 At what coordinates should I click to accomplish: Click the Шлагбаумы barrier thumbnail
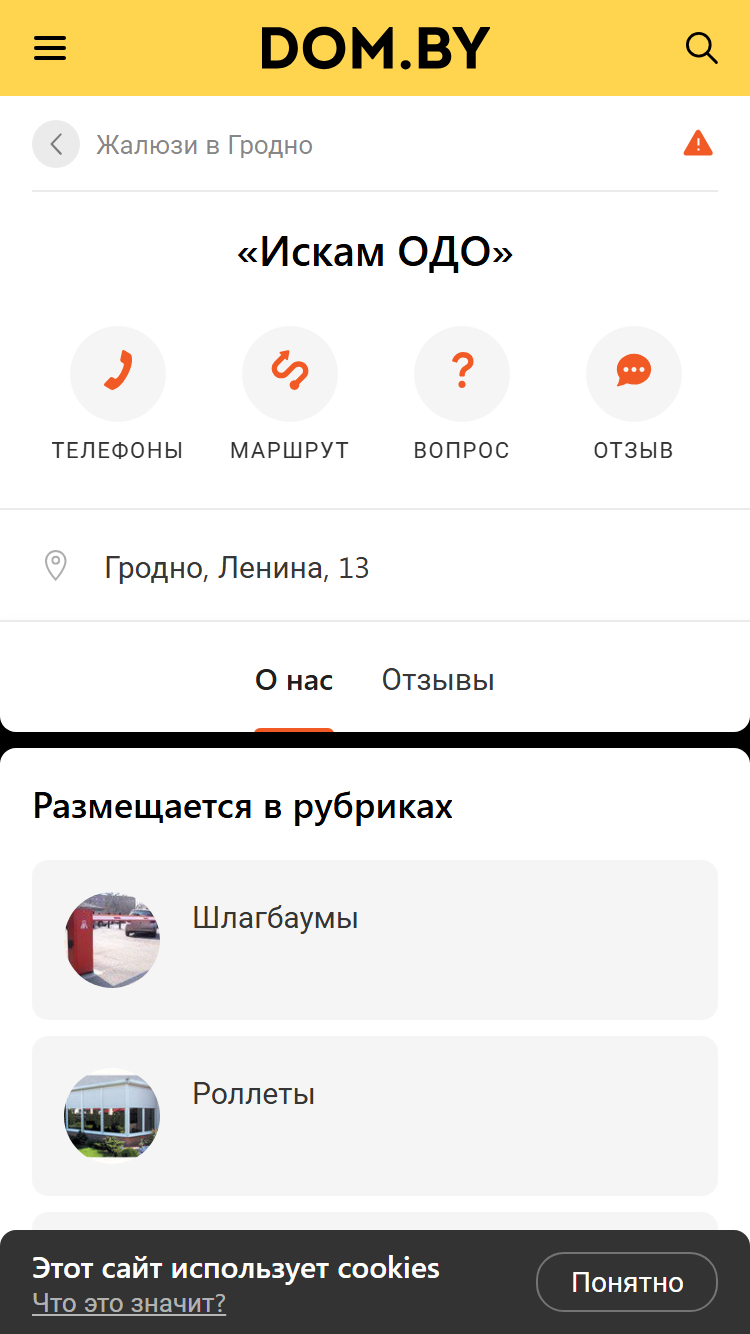112,940
